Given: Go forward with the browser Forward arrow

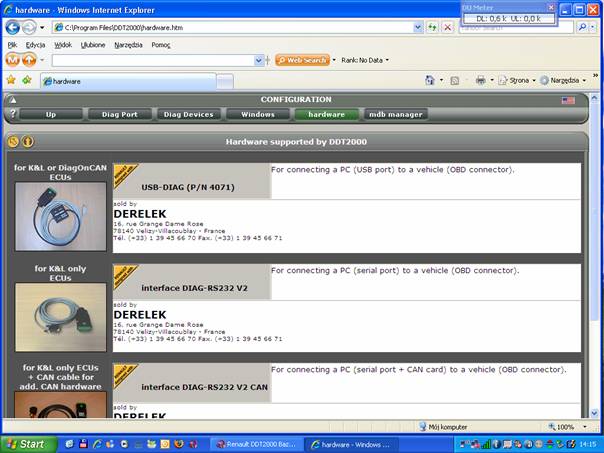Looking at the screenshot, I should click(x=29, y=28).
